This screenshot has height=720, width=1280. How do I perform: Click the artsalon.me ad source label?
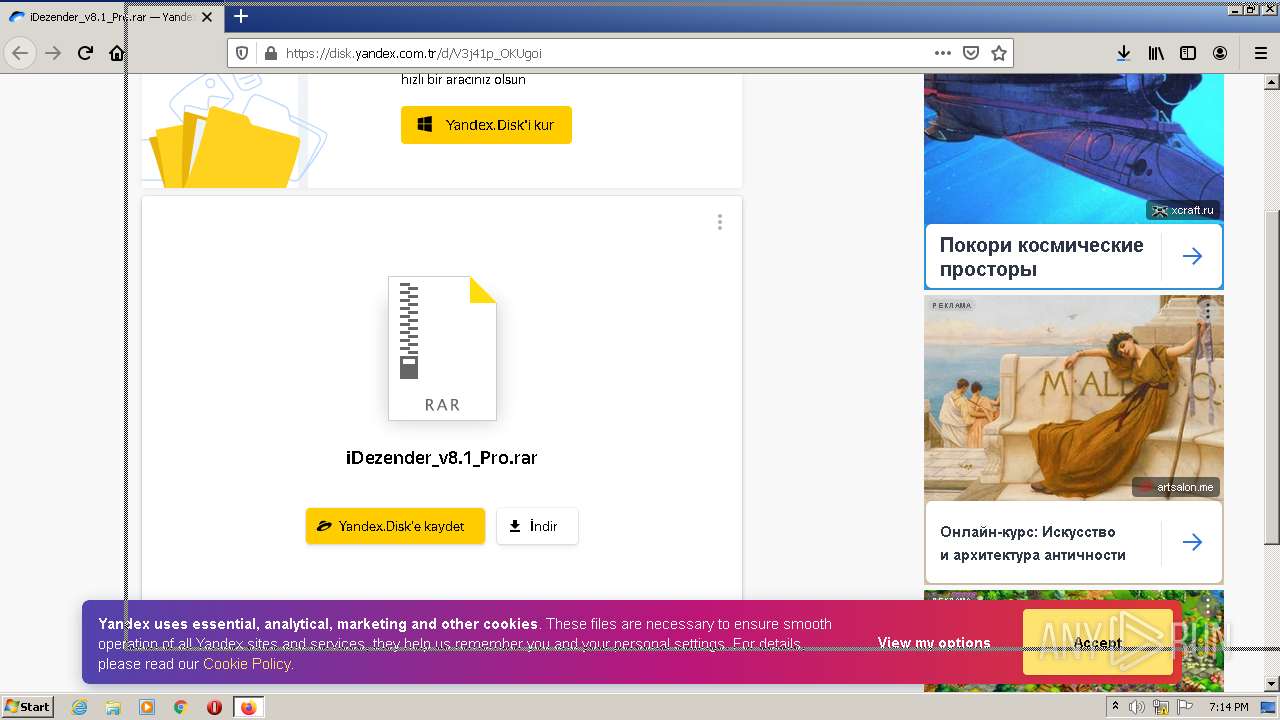[x=1176, y=487]
